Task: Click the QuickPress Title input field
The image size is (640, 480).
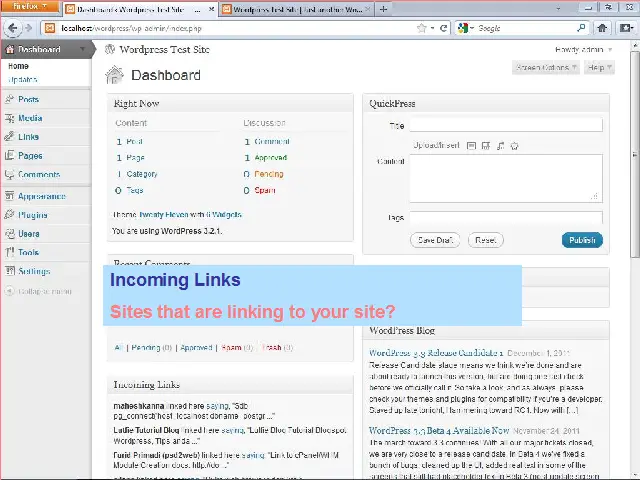Action: [505, 125]
